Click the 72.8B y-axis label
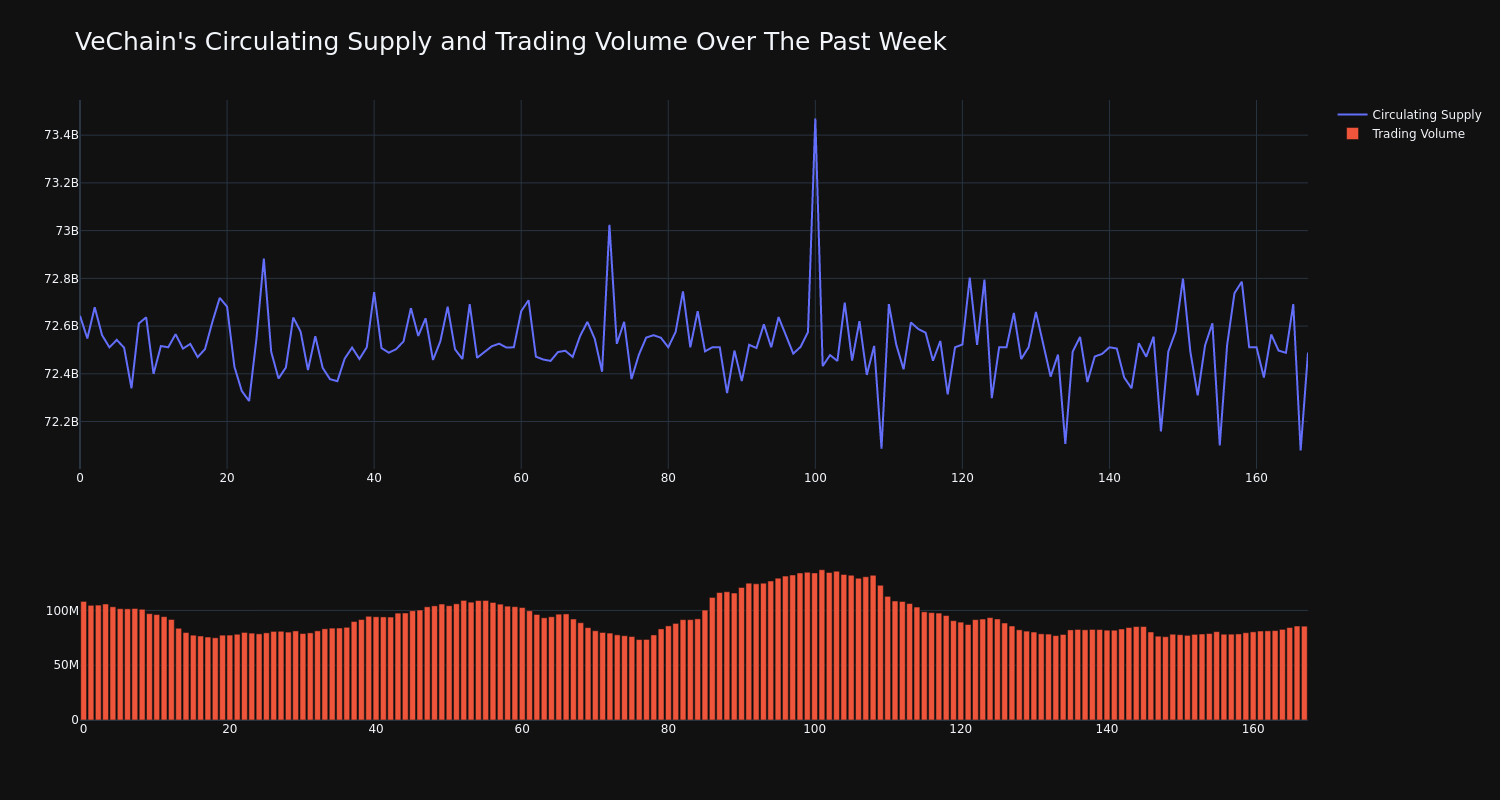The width and height of the screenshot is (1500, 800). click(61, 279)
